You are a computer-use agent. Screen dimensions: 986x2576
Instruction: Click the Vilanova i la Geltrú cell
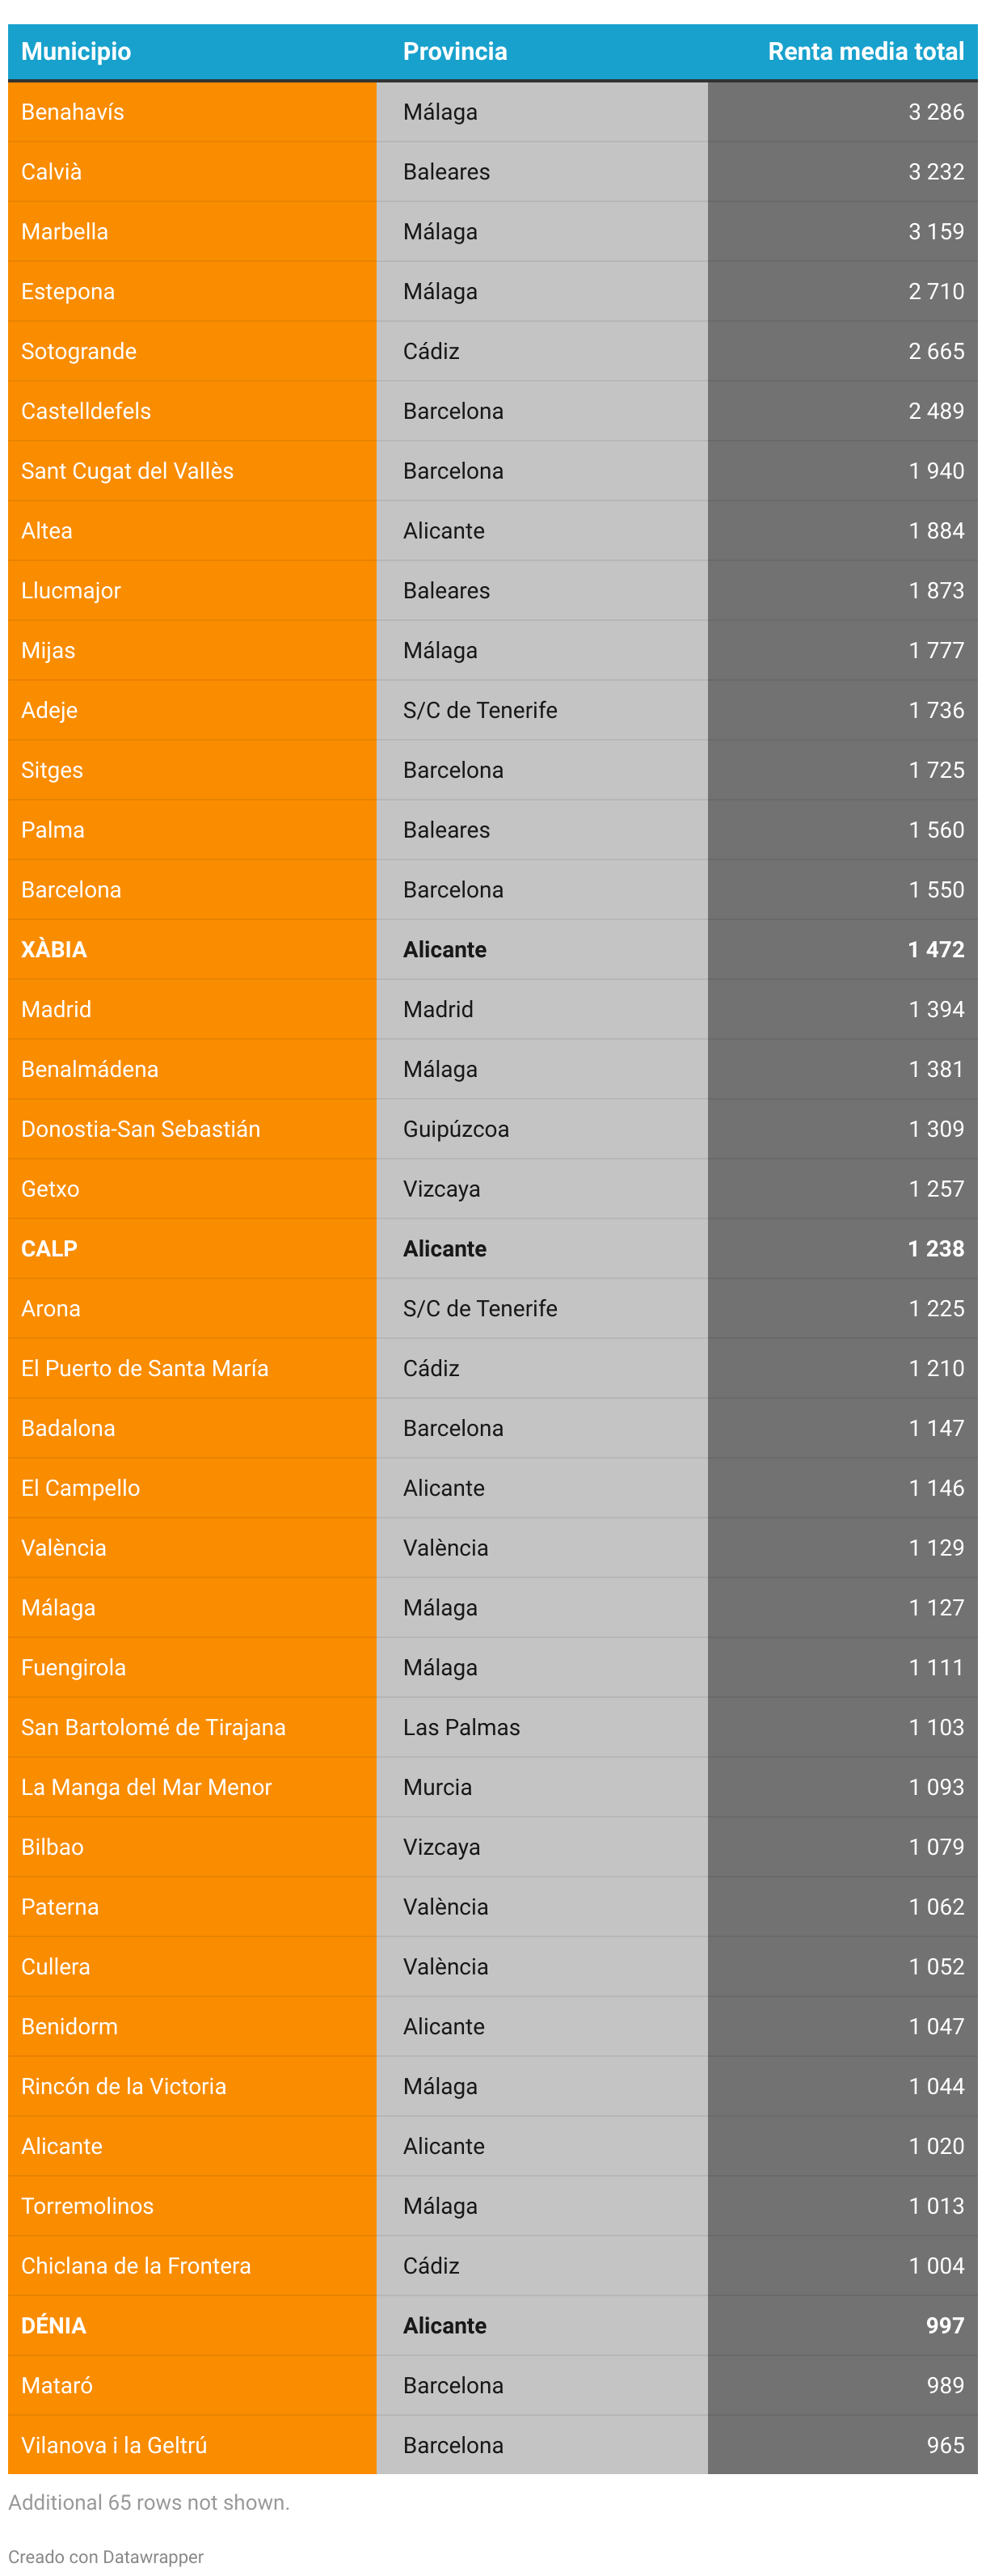tap(114, 2444)
